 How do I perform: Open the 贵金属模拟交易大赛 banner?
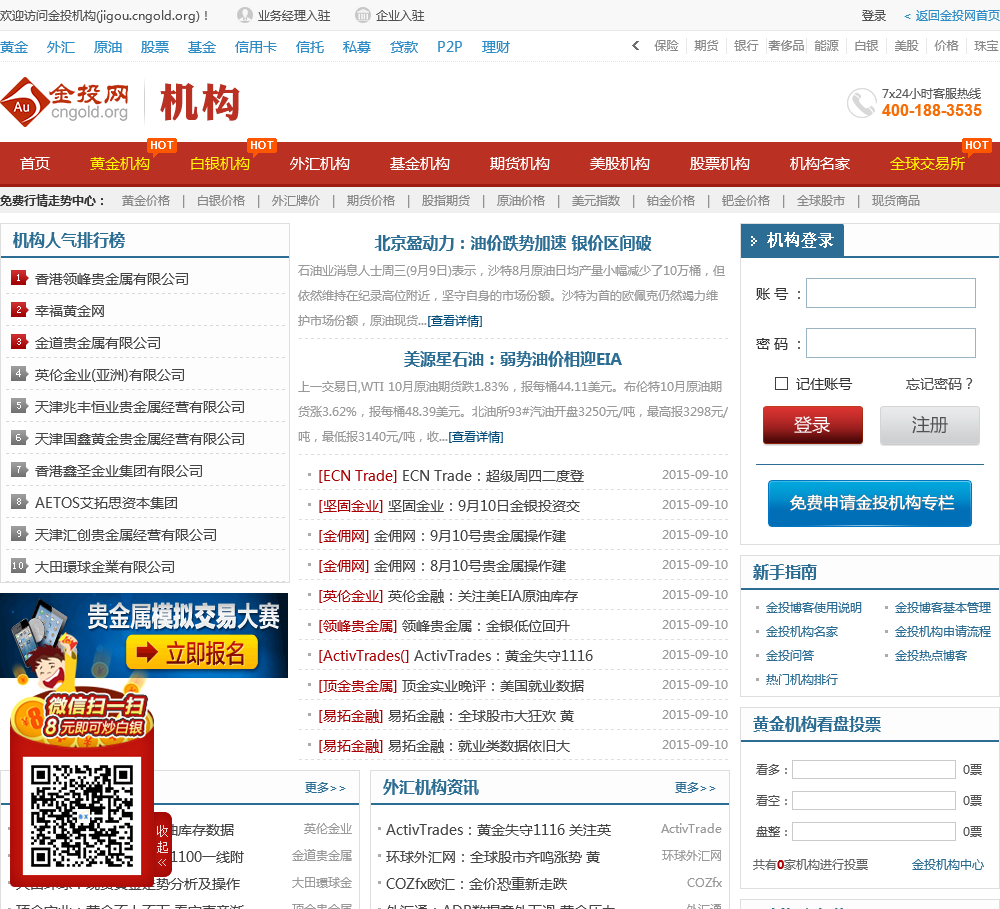point(144,635)
